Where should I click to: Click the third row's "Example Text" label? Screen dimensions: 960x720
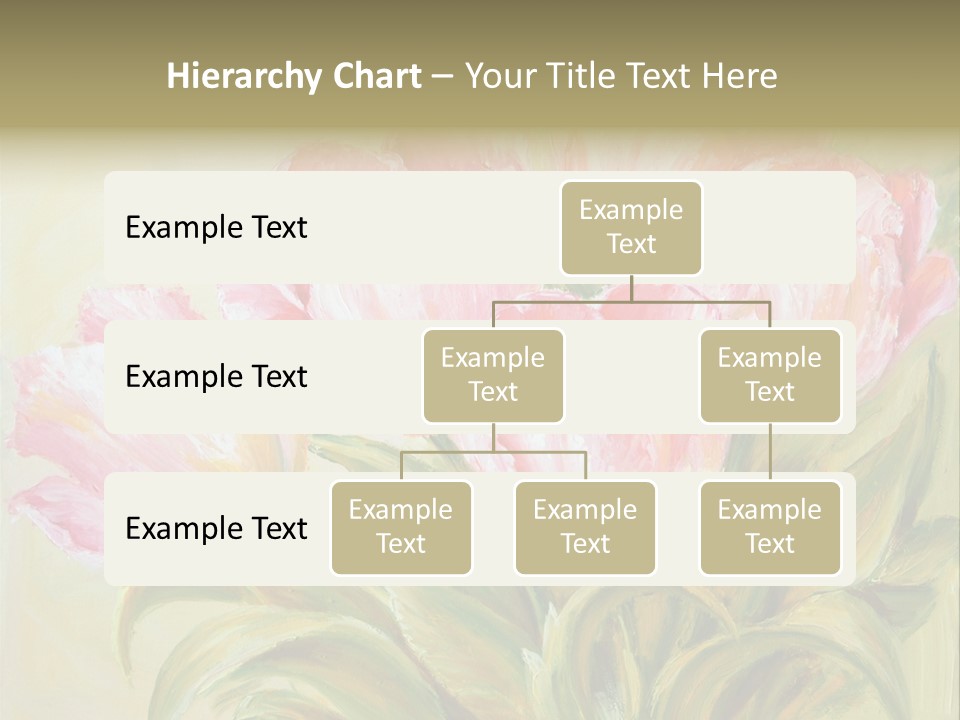(216, 528)
